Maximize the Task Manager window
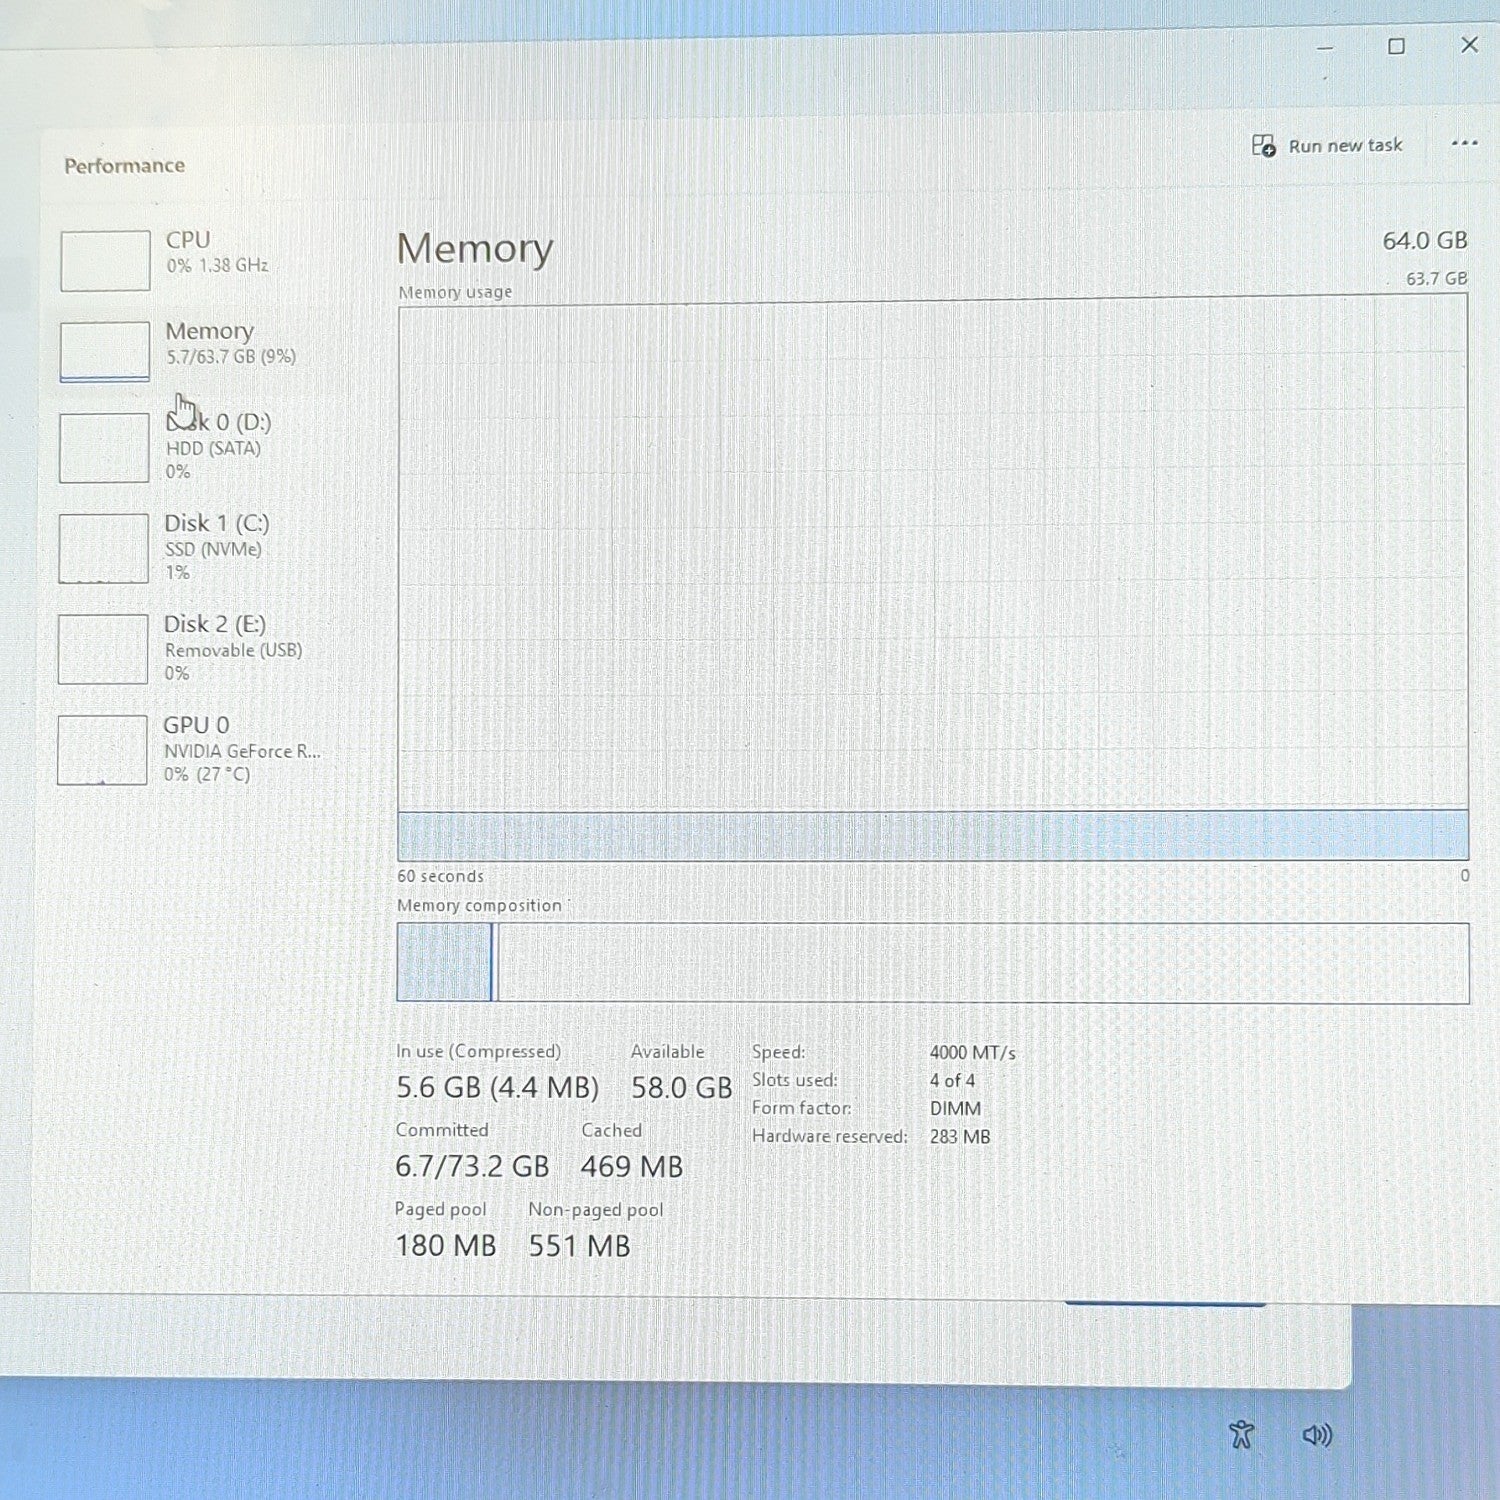The height and width of the screenshot is (1500, 1500). coord(1396,46)
